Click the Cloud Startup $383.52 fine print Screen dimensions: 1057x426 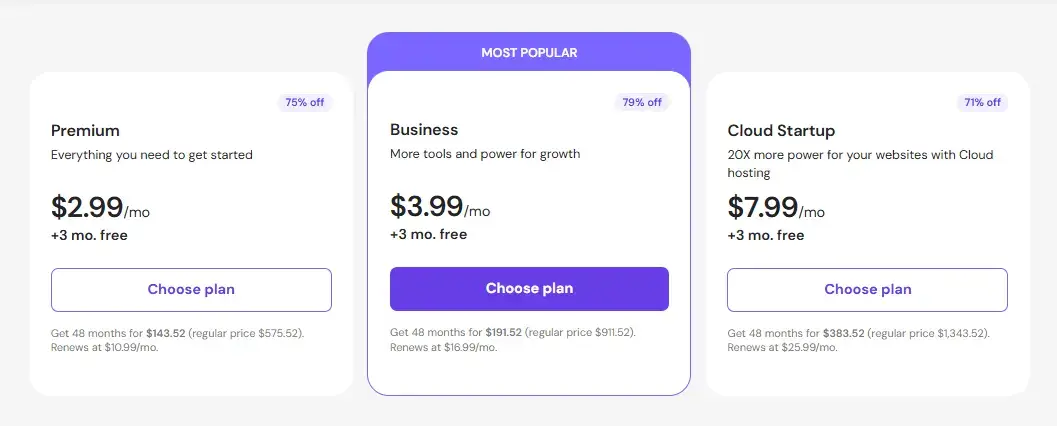pyautogui.click(x=857, y=340)
